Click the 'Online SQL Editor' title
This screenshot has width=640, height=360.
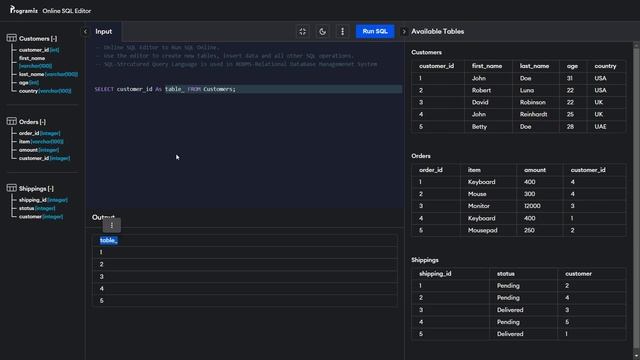(x=67, y=11)
